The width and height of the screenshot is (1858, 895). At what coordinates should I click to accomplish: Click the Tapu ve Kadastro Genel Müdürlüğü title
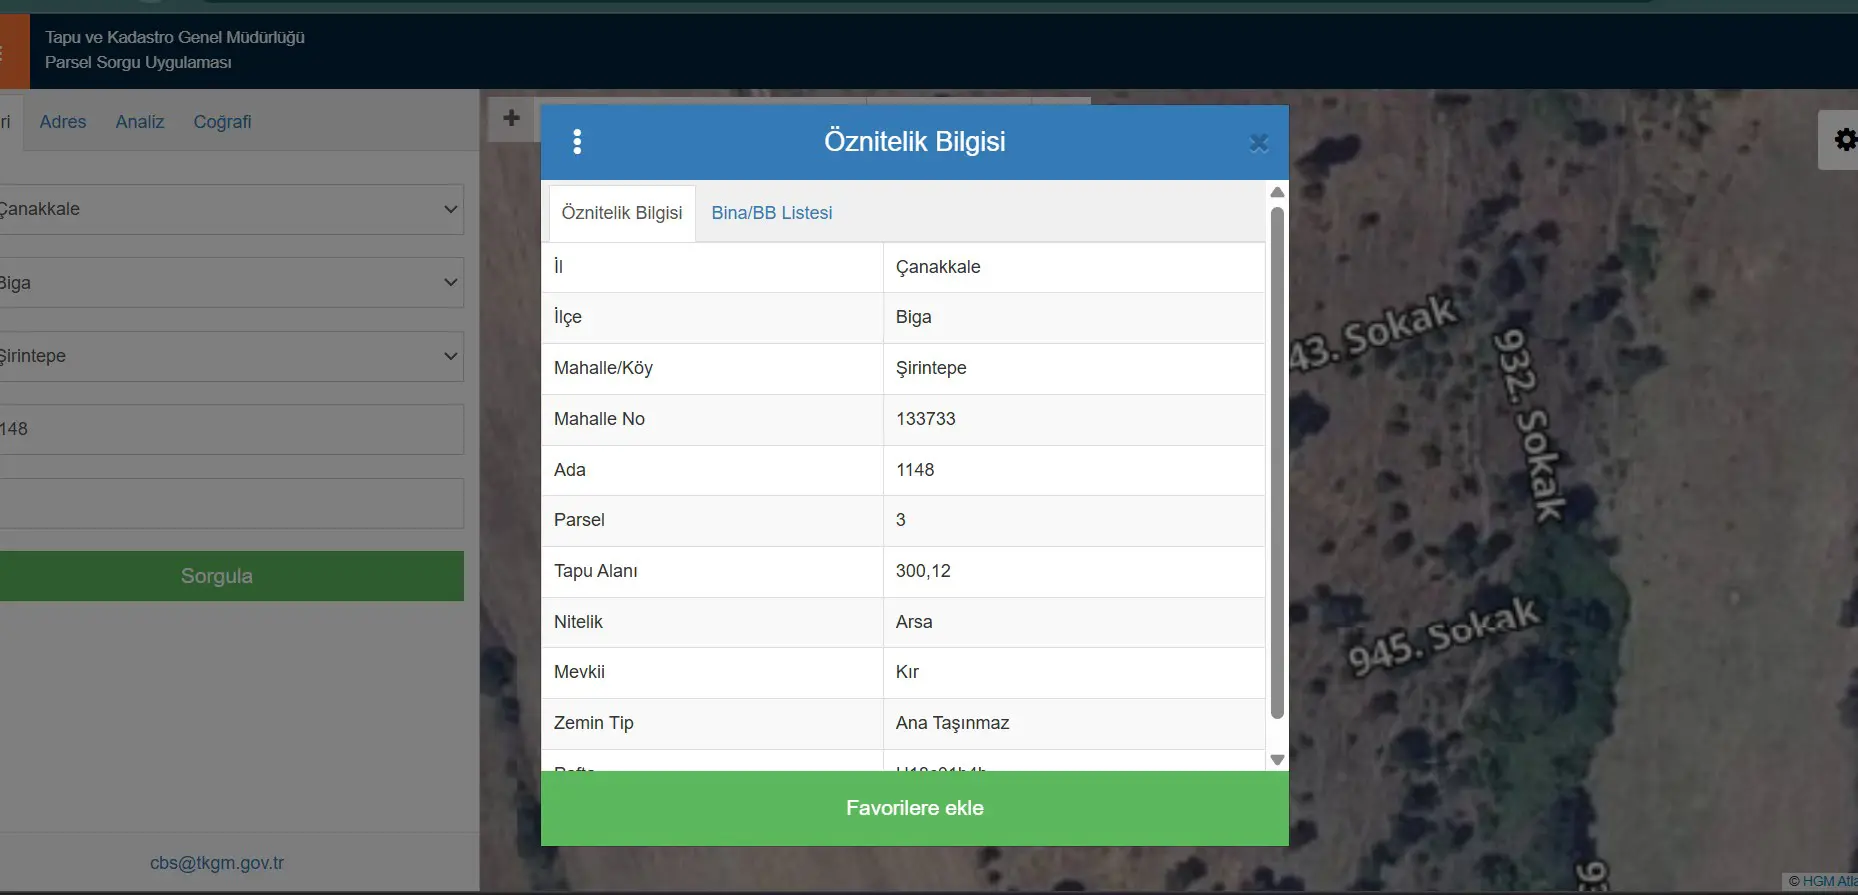click(175, 37)
